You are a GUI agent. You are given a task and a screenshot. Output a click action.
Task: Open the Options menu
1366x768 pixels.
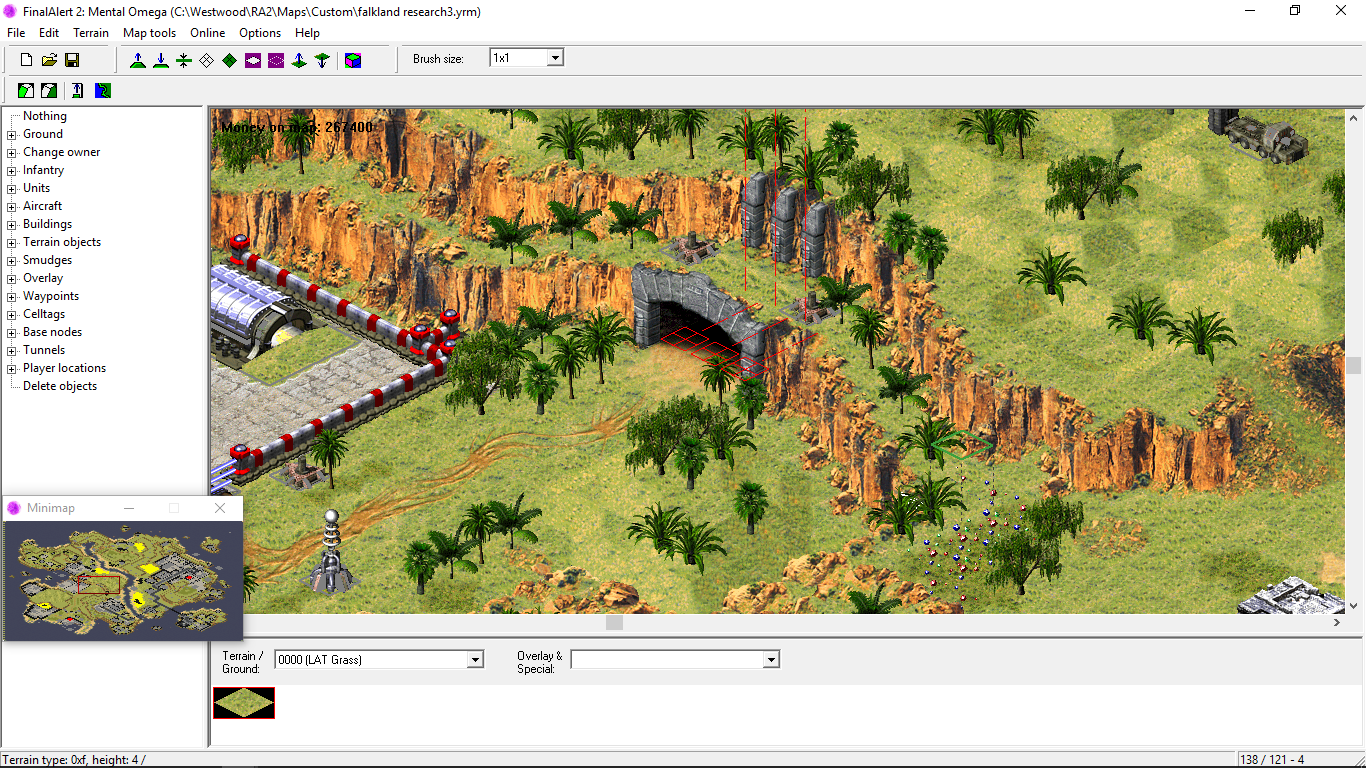point(260,33)
